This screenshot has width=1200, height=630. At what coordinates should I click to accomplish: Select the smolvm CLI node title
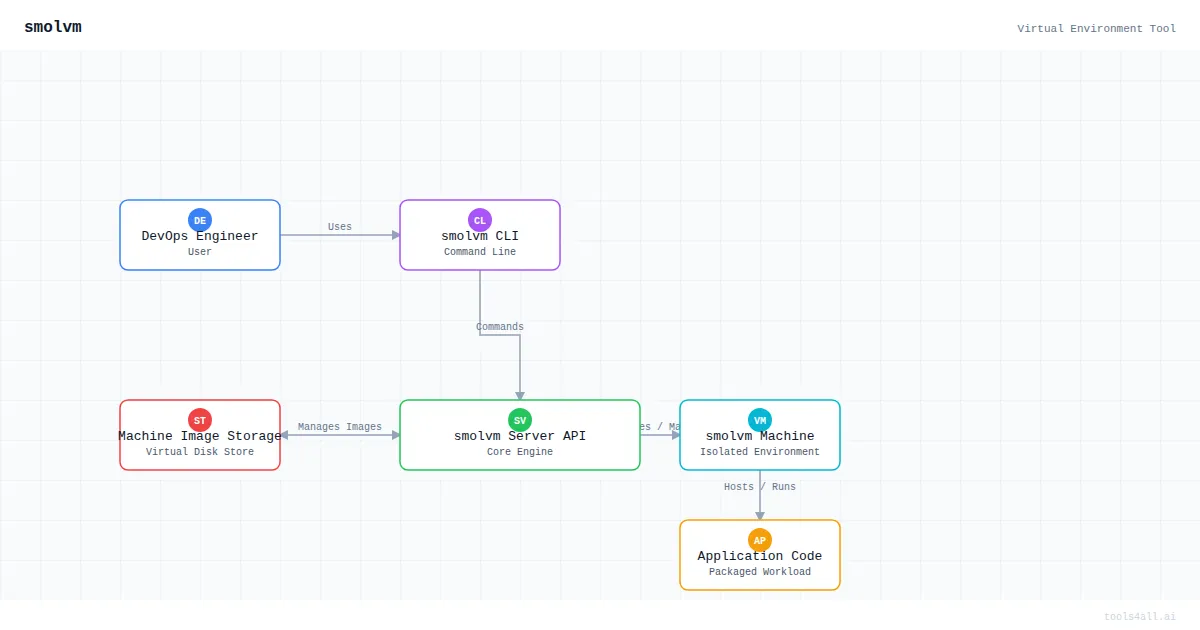coord(480,237)
